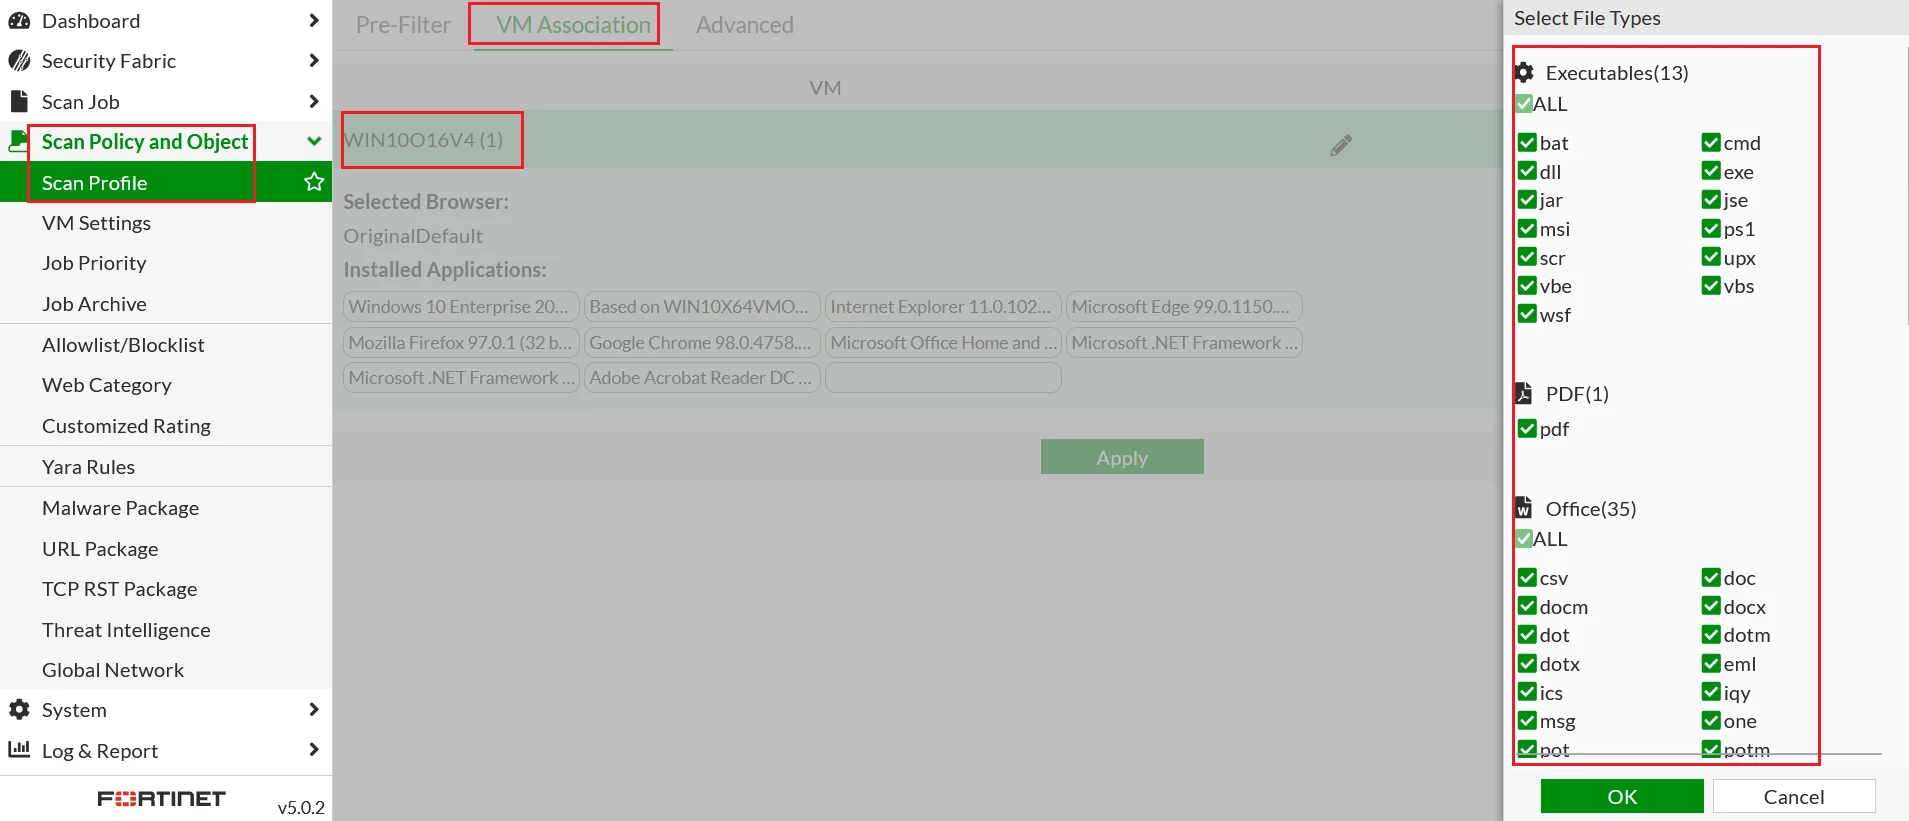The height and width of the screenshot is (821, 1909).
Task: Click Adobe Acrobat Reader DC tag
Action: (702, 378)
